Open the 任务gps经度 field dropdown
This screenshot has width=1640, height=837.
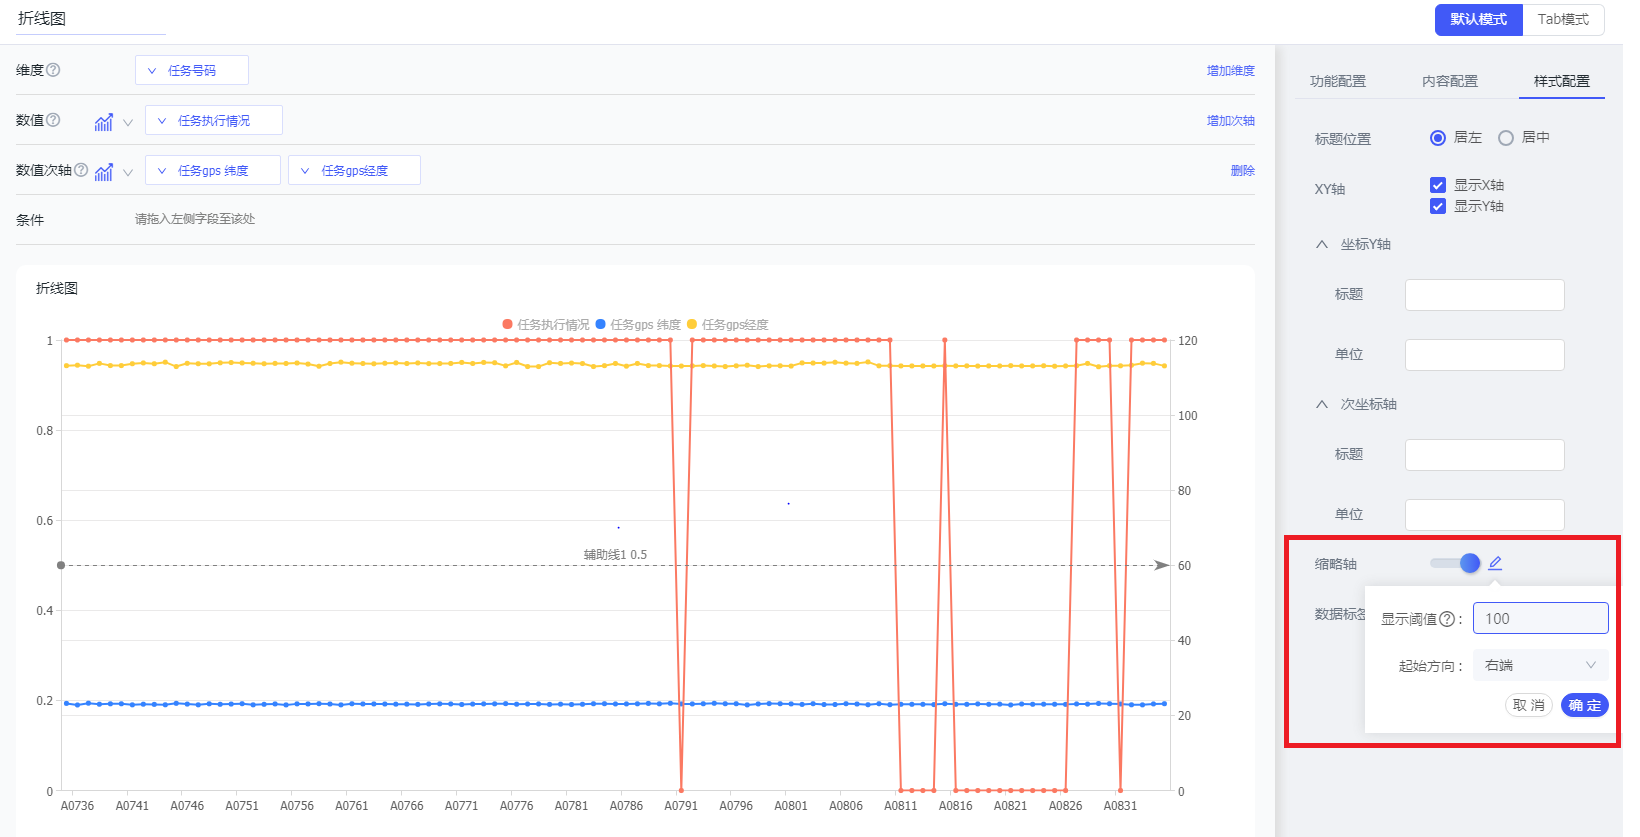(354, 170)
